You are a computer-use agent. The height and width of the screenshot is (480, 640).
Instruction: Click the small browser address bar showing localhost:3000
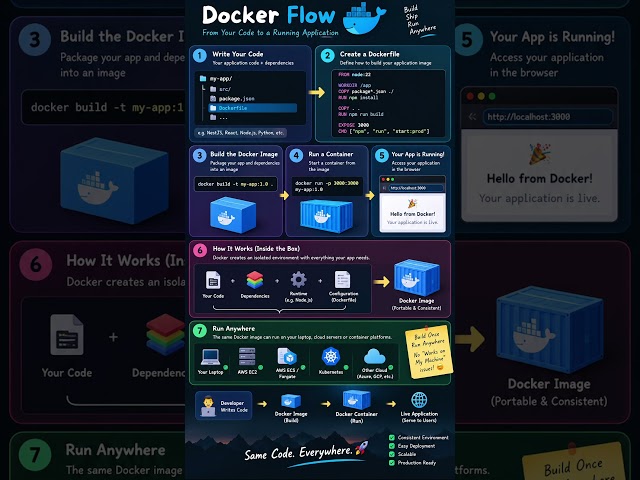[415, 188]
